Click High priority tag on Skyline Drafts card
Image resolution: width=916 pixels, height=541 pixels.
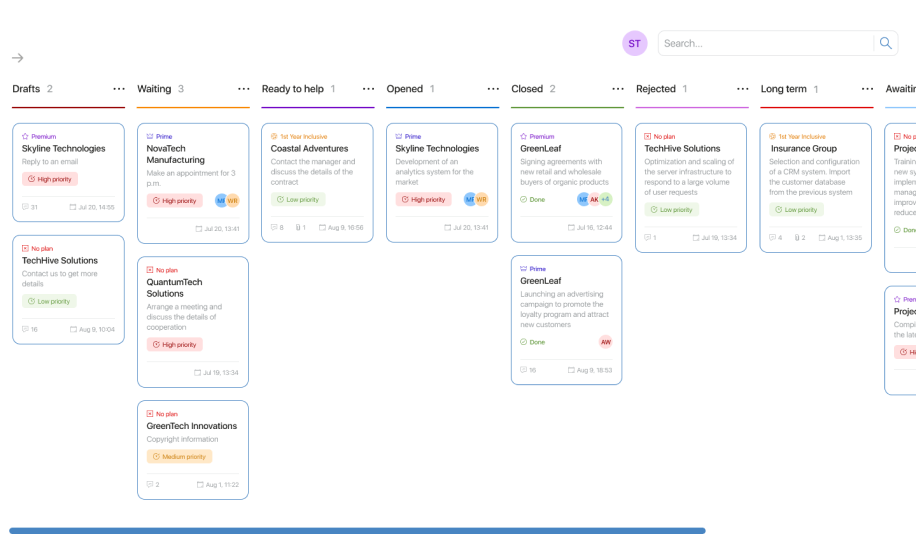click(50, 179)
